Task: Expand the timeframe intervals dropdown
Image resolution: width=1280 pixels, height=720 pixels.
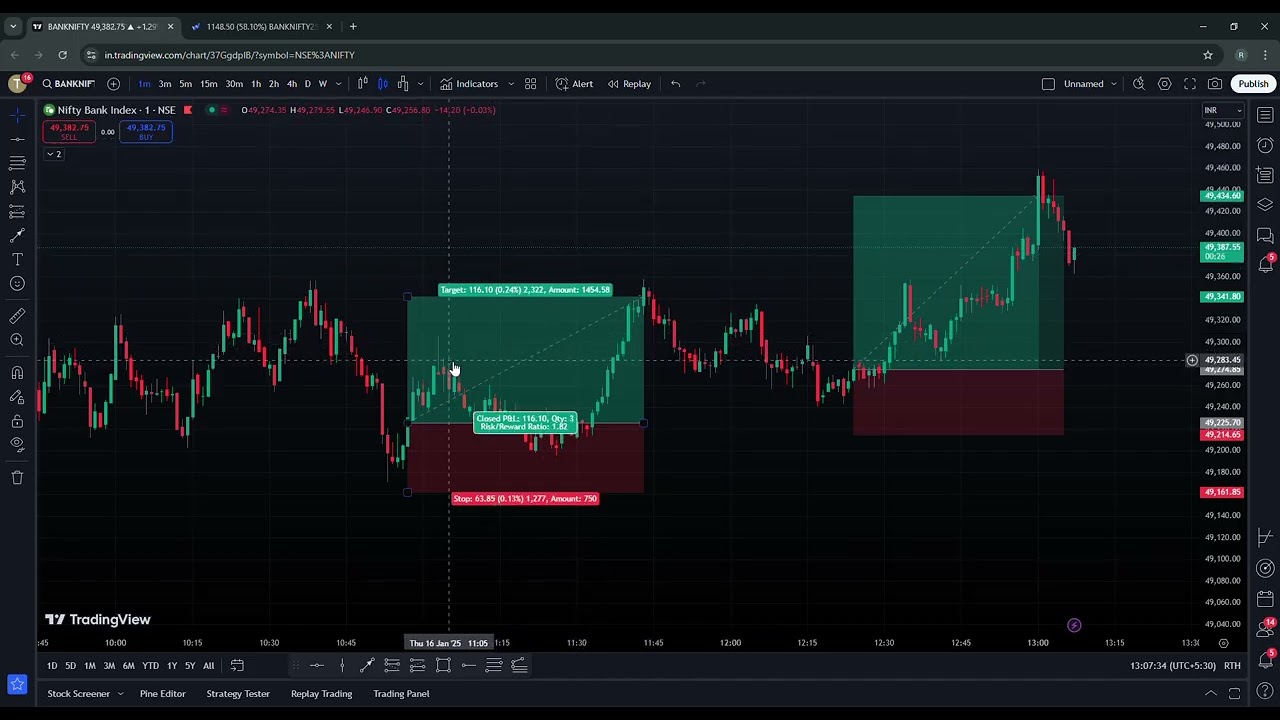Action: coord(338,84)
